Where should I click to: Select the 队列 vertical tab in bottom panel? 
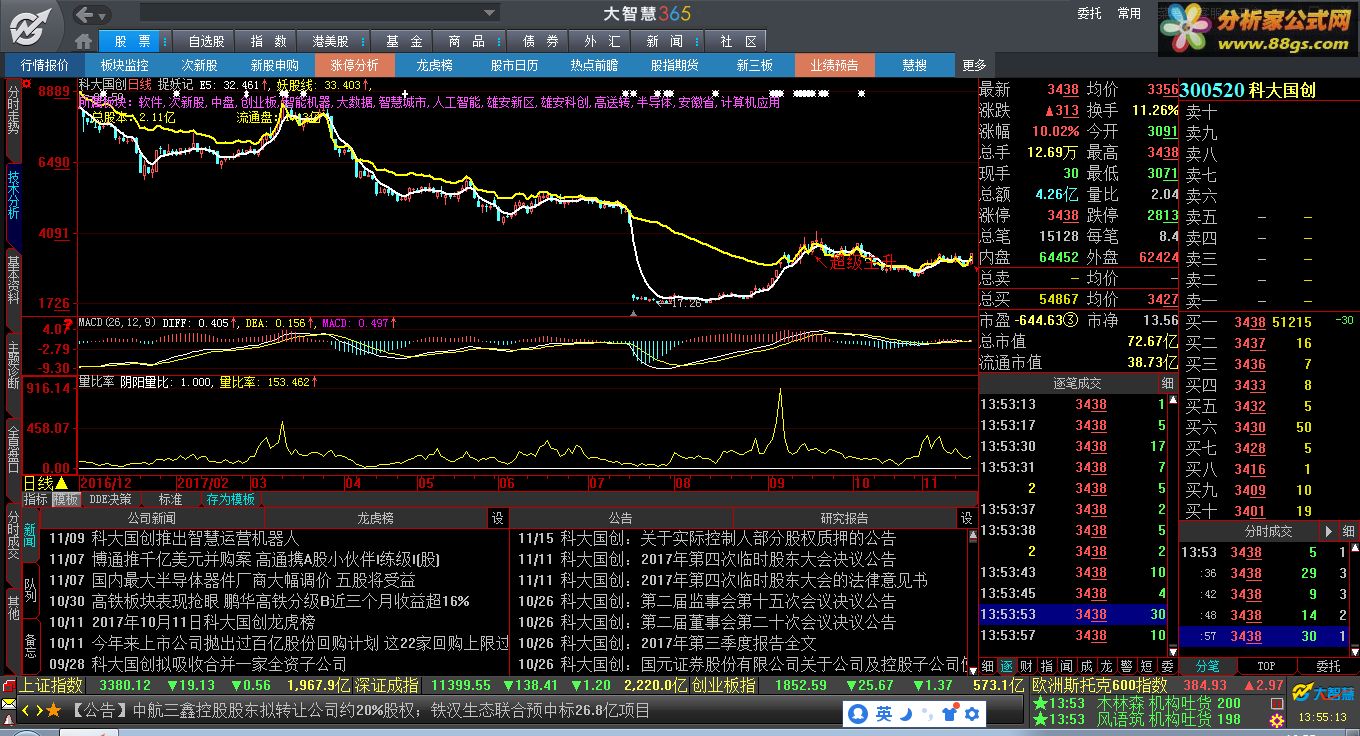[x=31, y=589]
